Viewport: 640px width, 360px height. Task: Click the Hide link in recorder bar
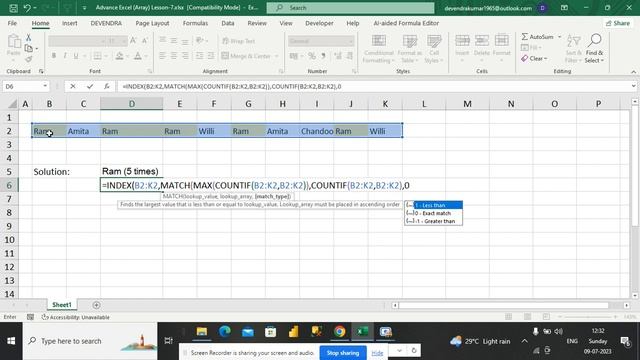pos(377,353)
